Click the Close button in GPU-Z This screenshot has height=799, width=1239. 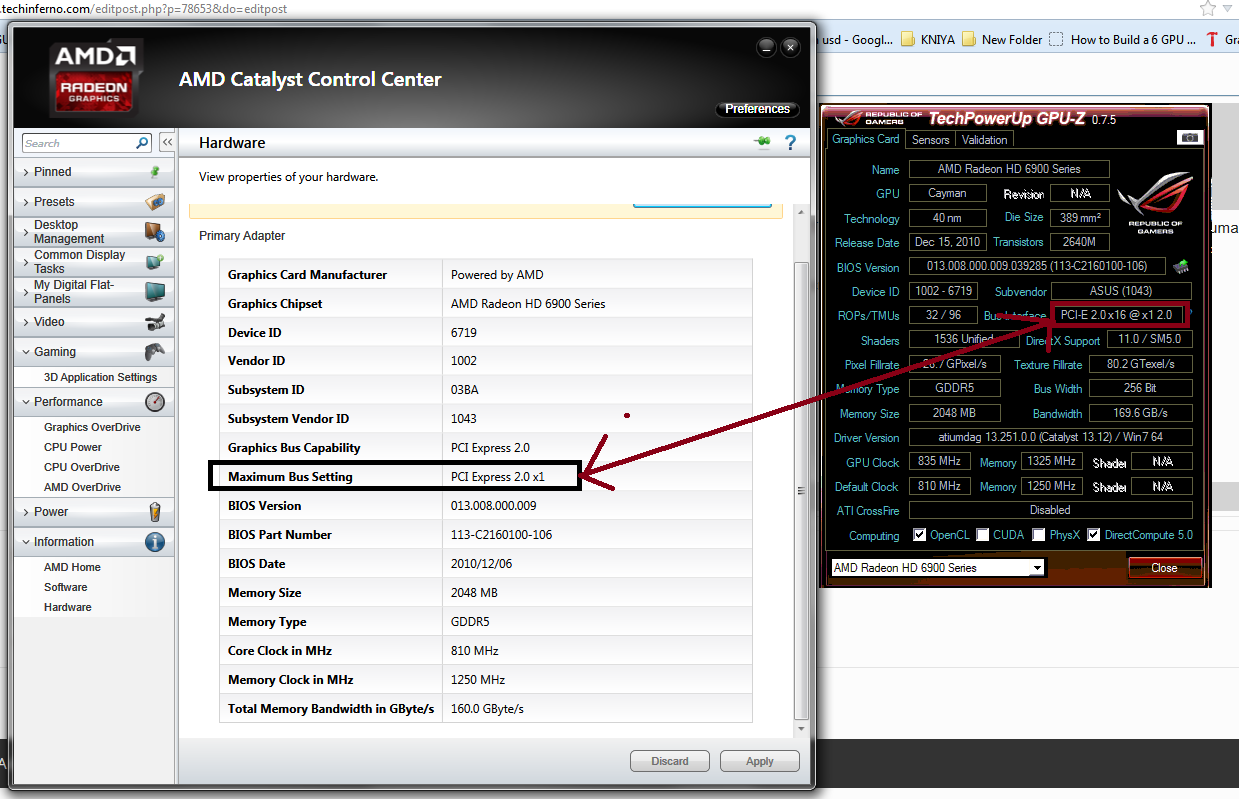click(x=1164, y=567)
